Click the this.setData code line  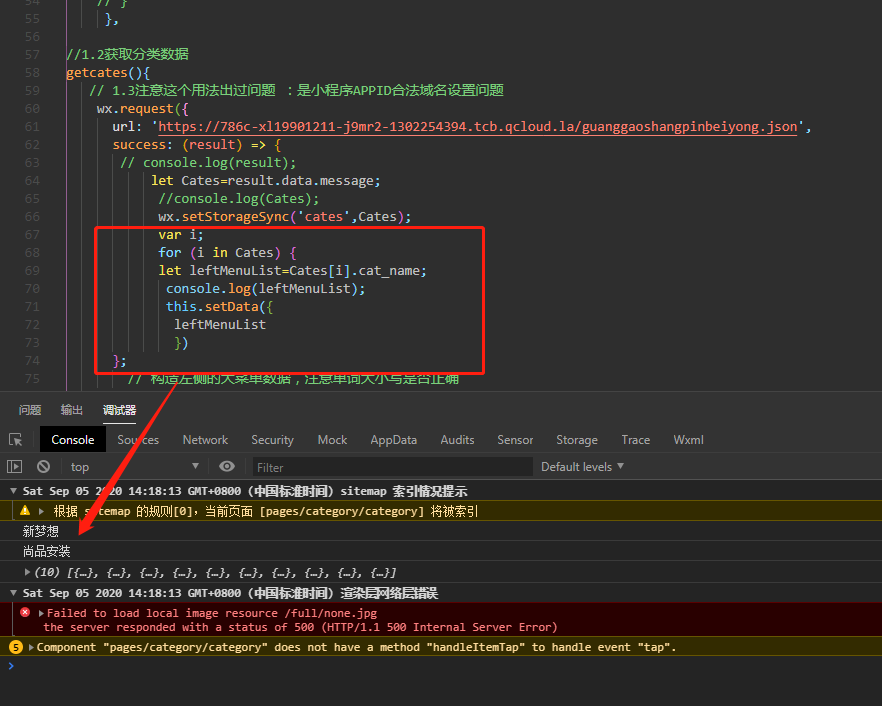point(219,307)
